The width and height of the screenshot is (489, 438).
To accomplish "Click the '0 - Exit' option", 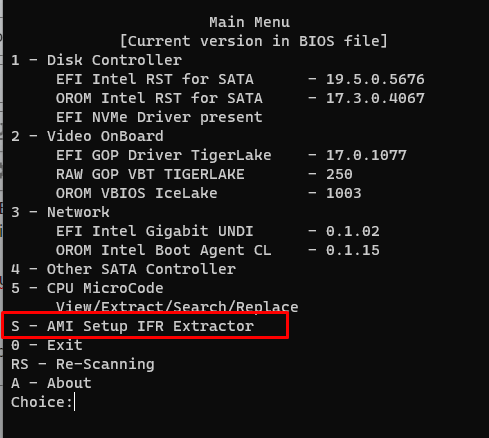I will click(x=47, y=345).
